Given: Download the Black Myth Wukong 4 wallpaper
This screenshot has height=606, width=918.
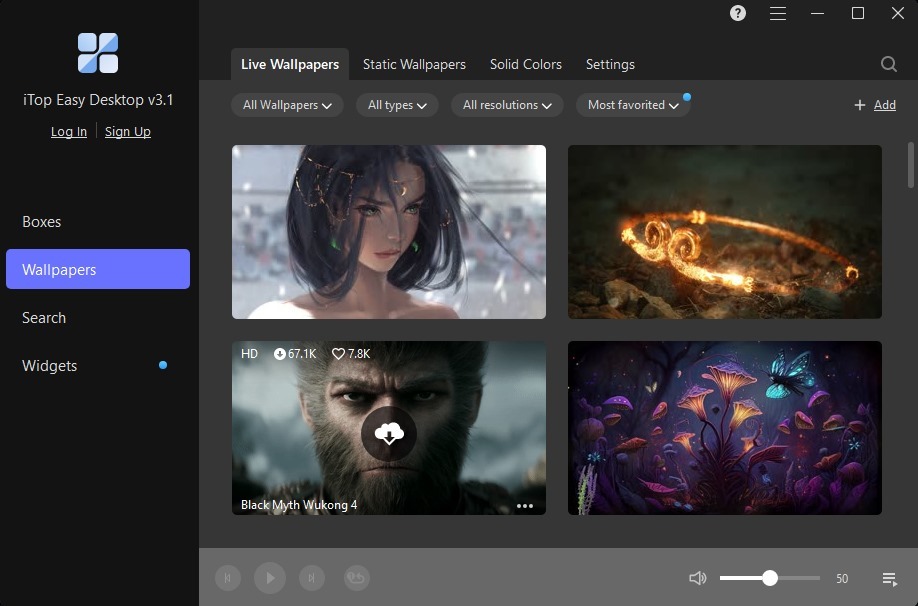Looking at the screenshot, I should click(x=388, y=433).
